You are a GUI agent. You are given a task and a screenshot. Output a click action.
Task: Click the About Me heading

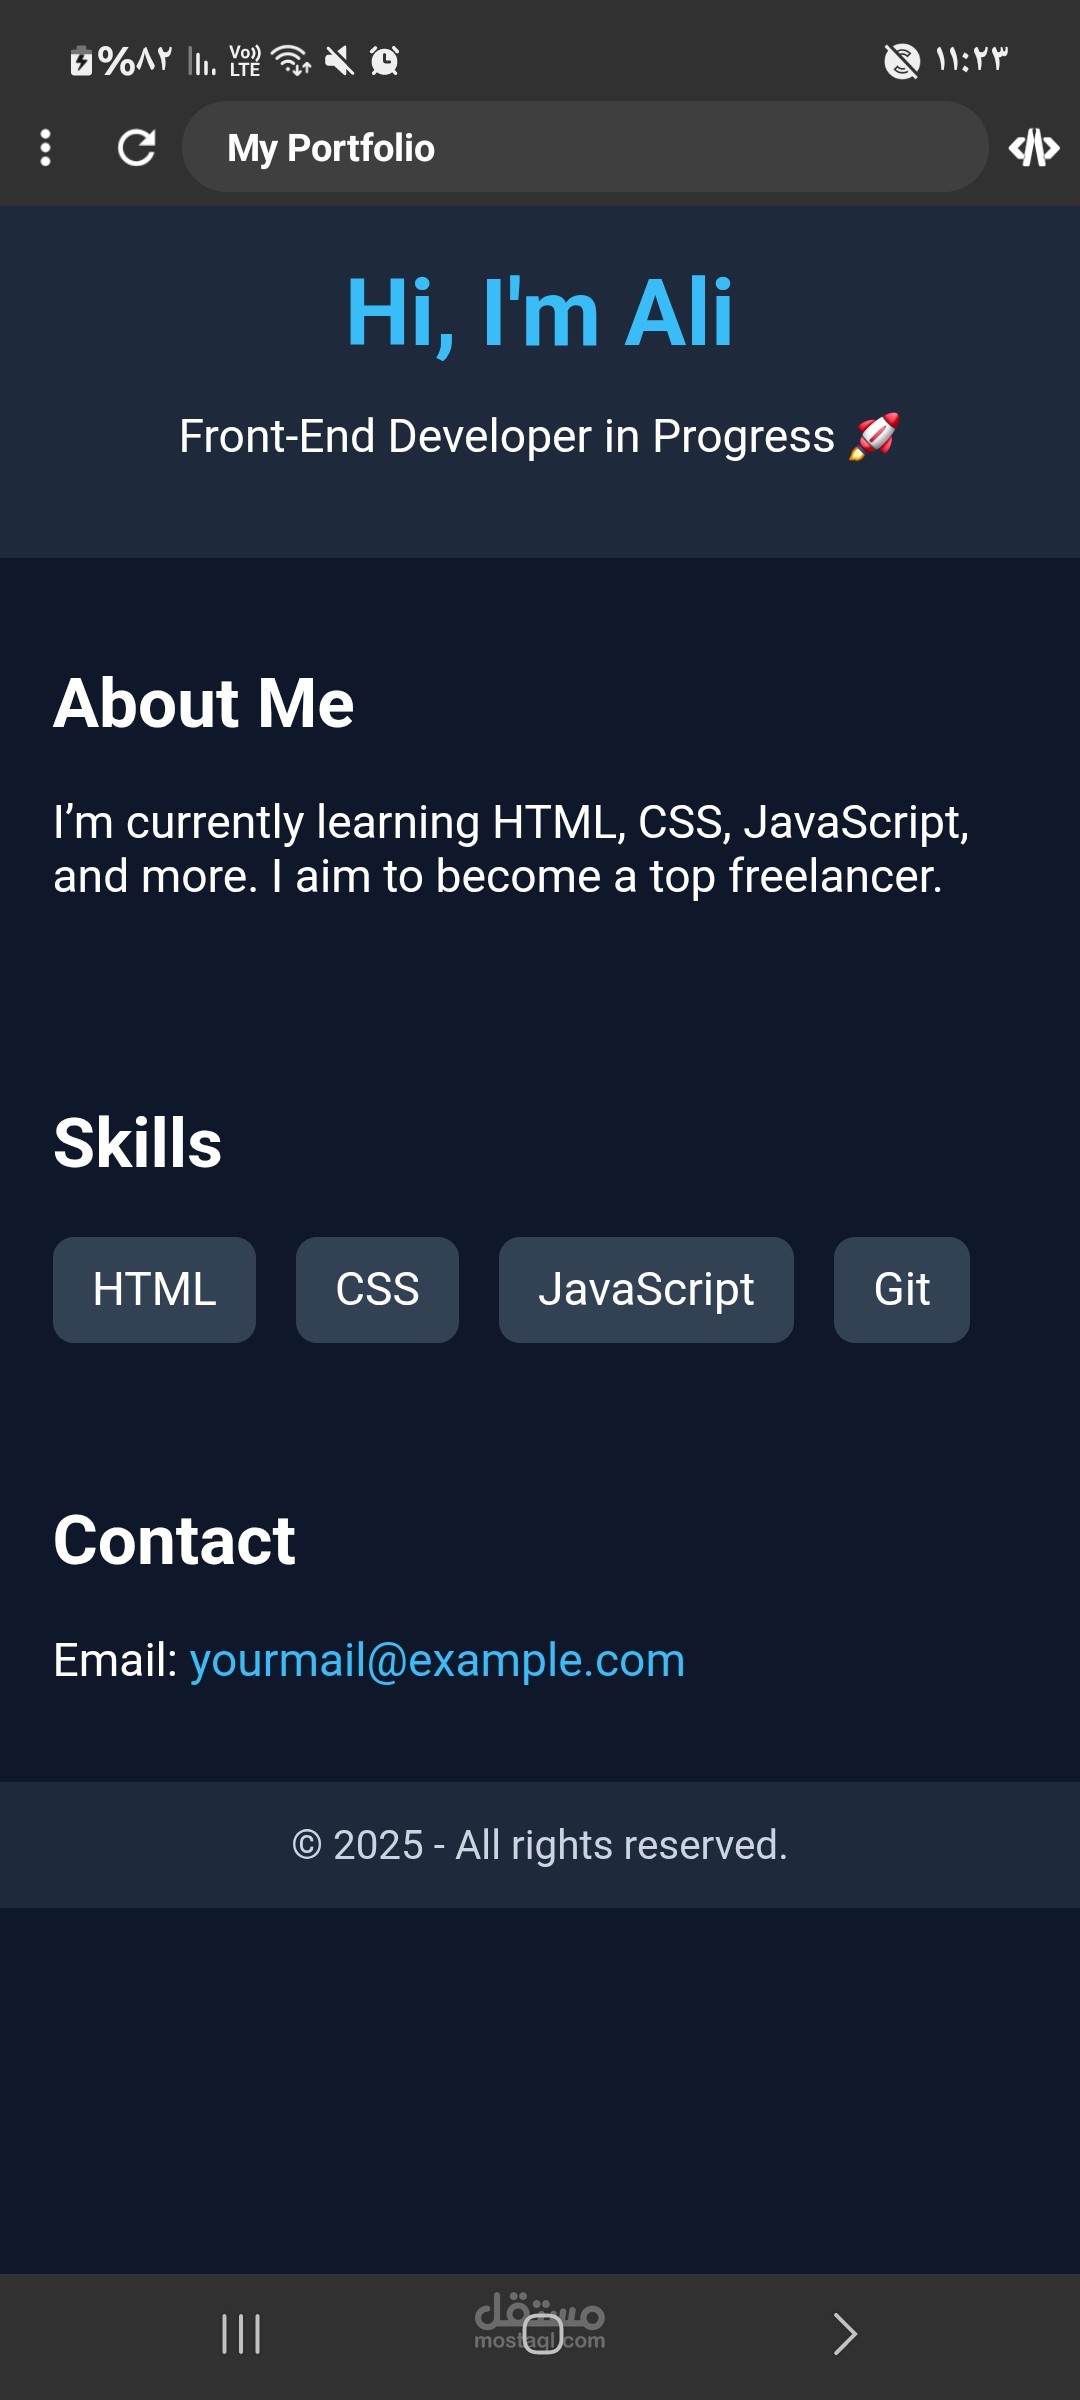(204, 702)
